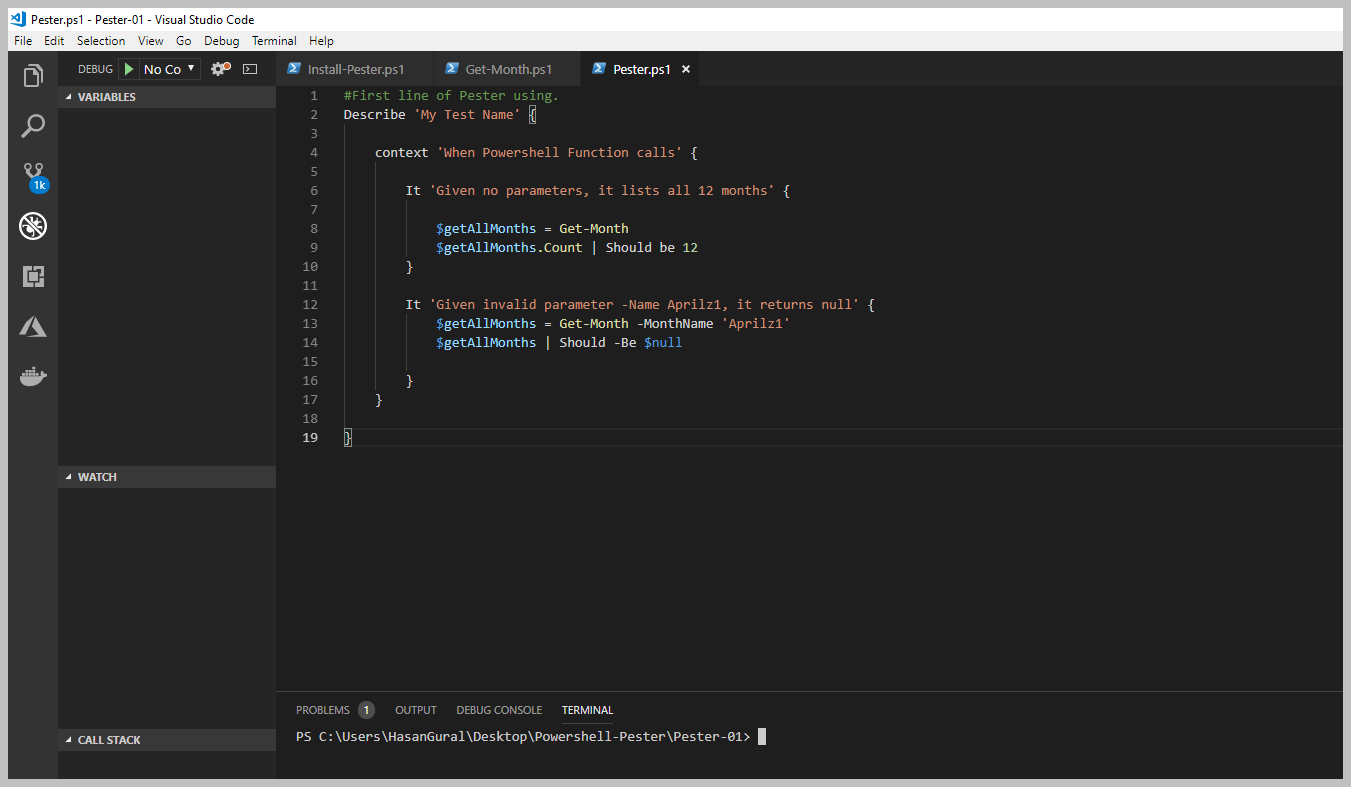
Task: Click PowerShell file icon on Get-Month.ps1 tab
Action: click(x=452, y=69)
